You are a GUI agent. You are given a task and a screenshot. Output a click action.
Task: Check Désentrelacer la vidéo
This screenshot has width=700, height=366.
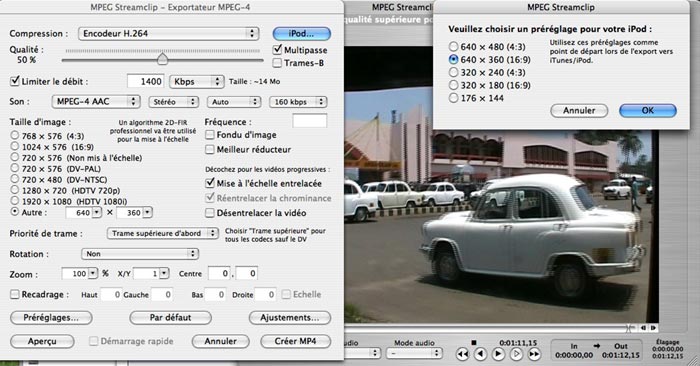pos(209,213)
